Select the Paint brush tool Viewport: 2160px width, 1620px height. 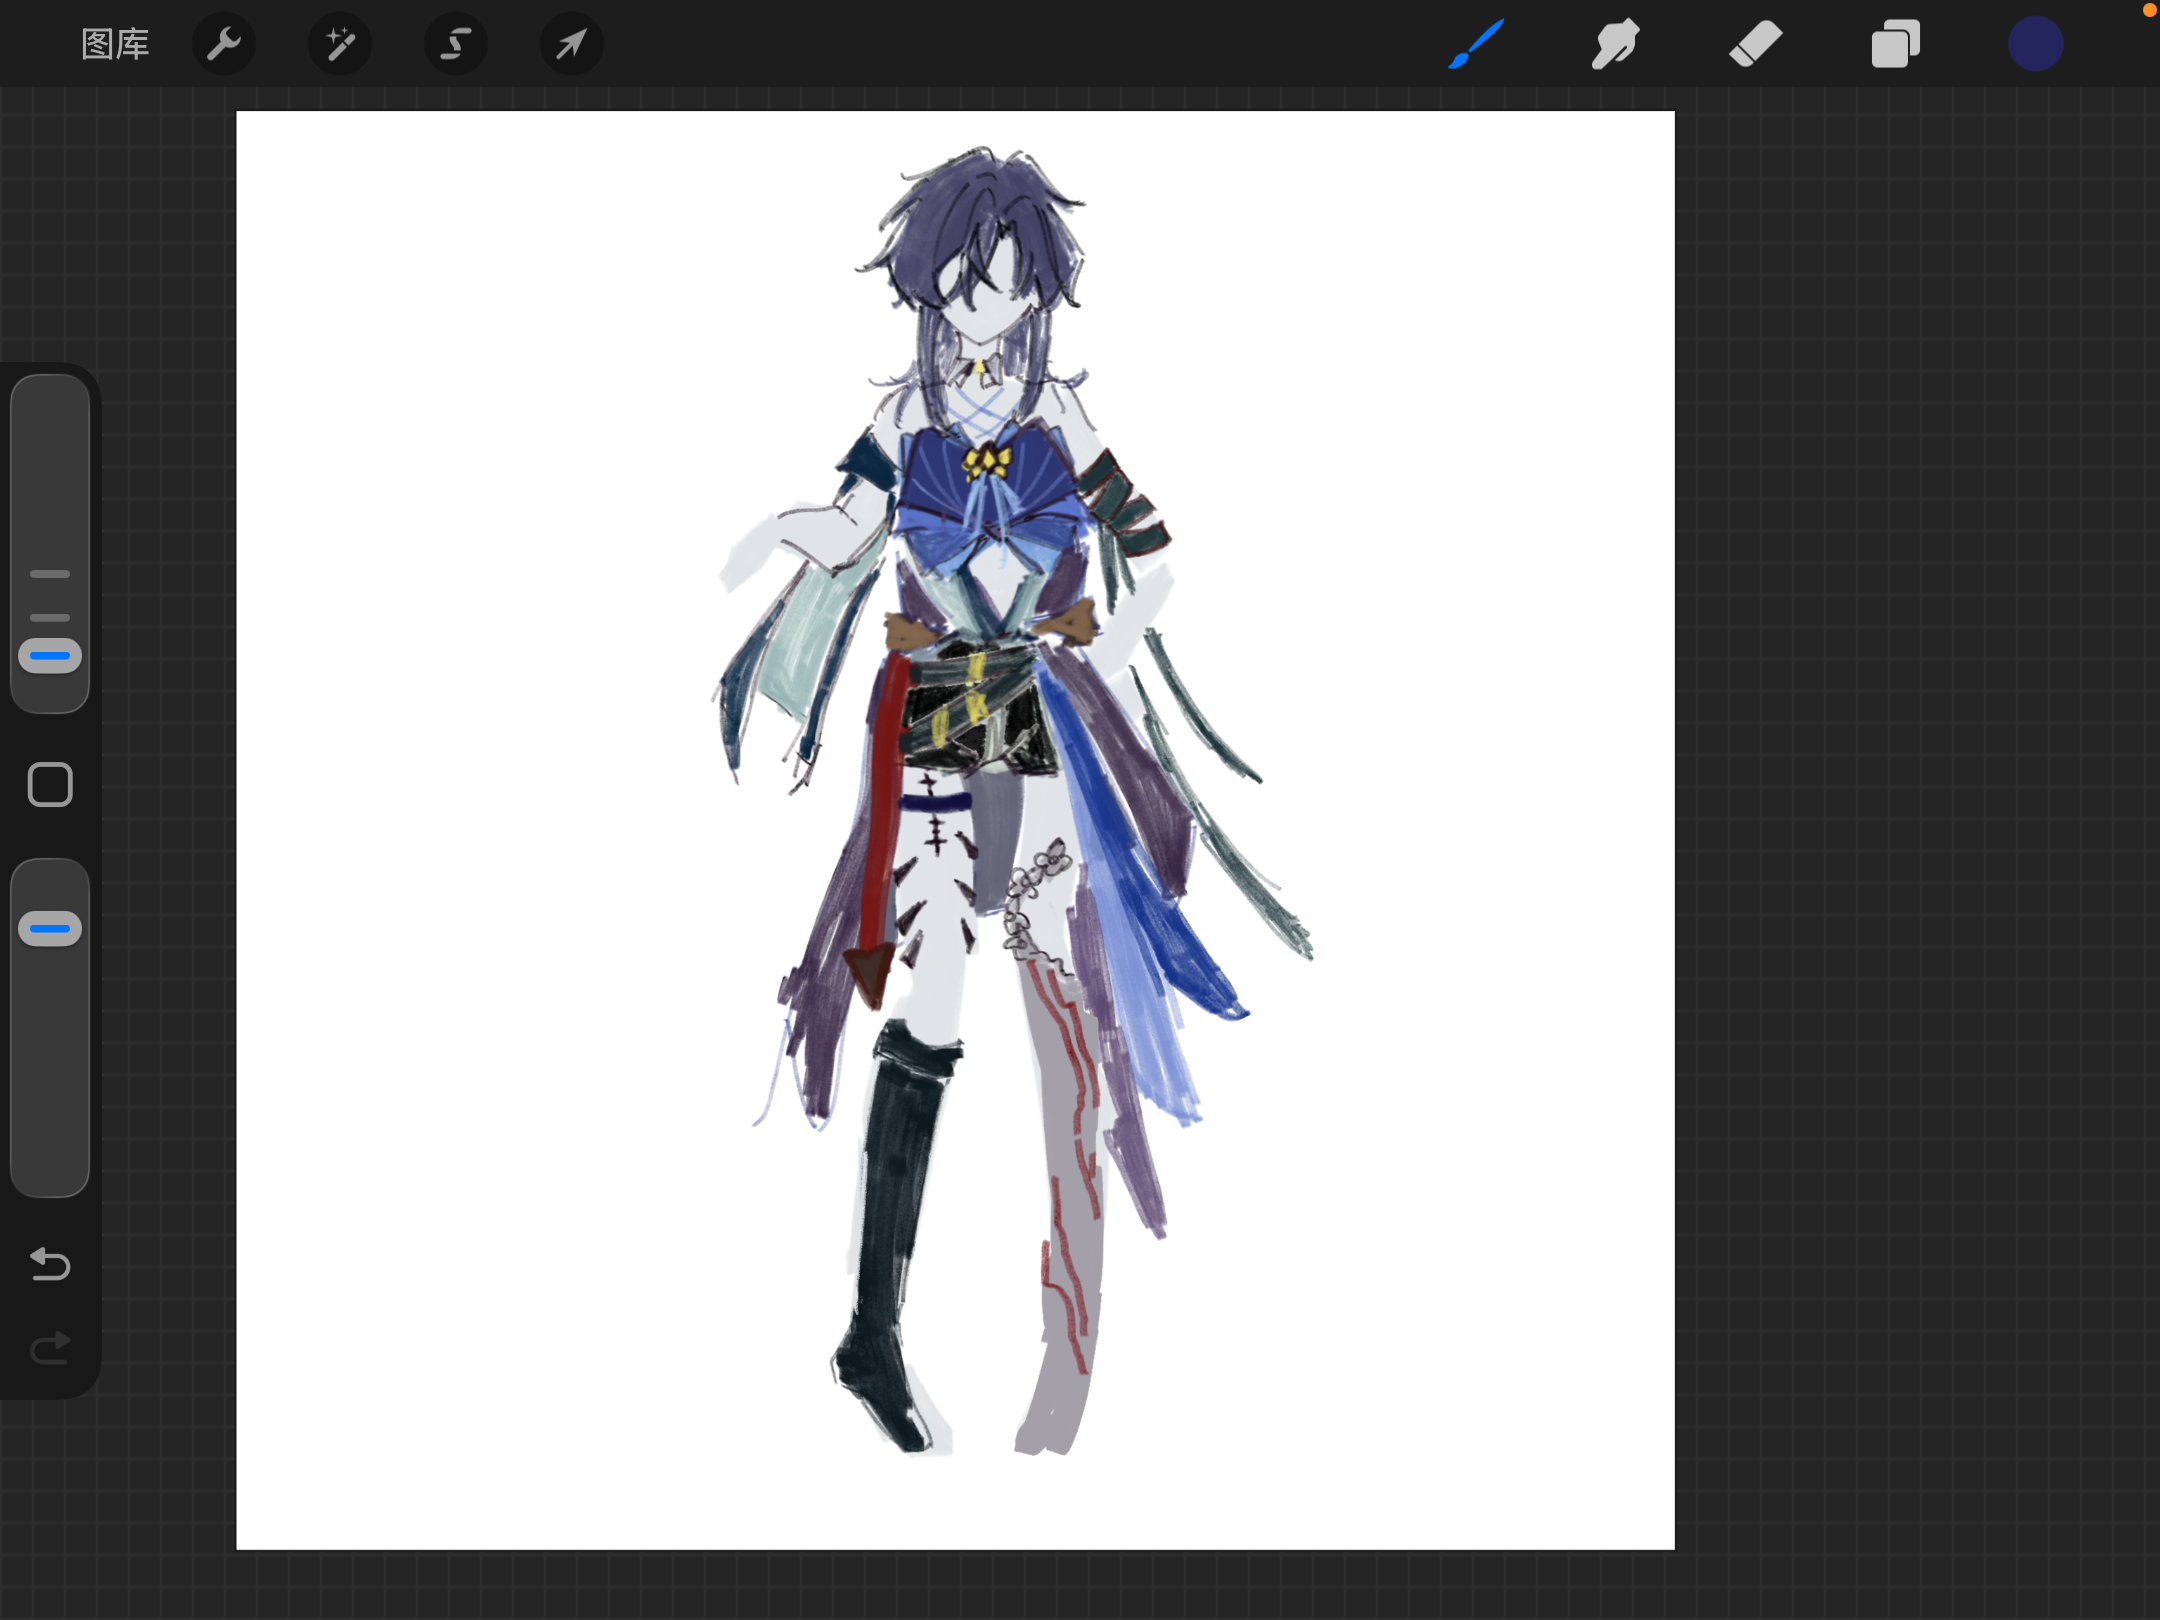[x=1476, y=44]
